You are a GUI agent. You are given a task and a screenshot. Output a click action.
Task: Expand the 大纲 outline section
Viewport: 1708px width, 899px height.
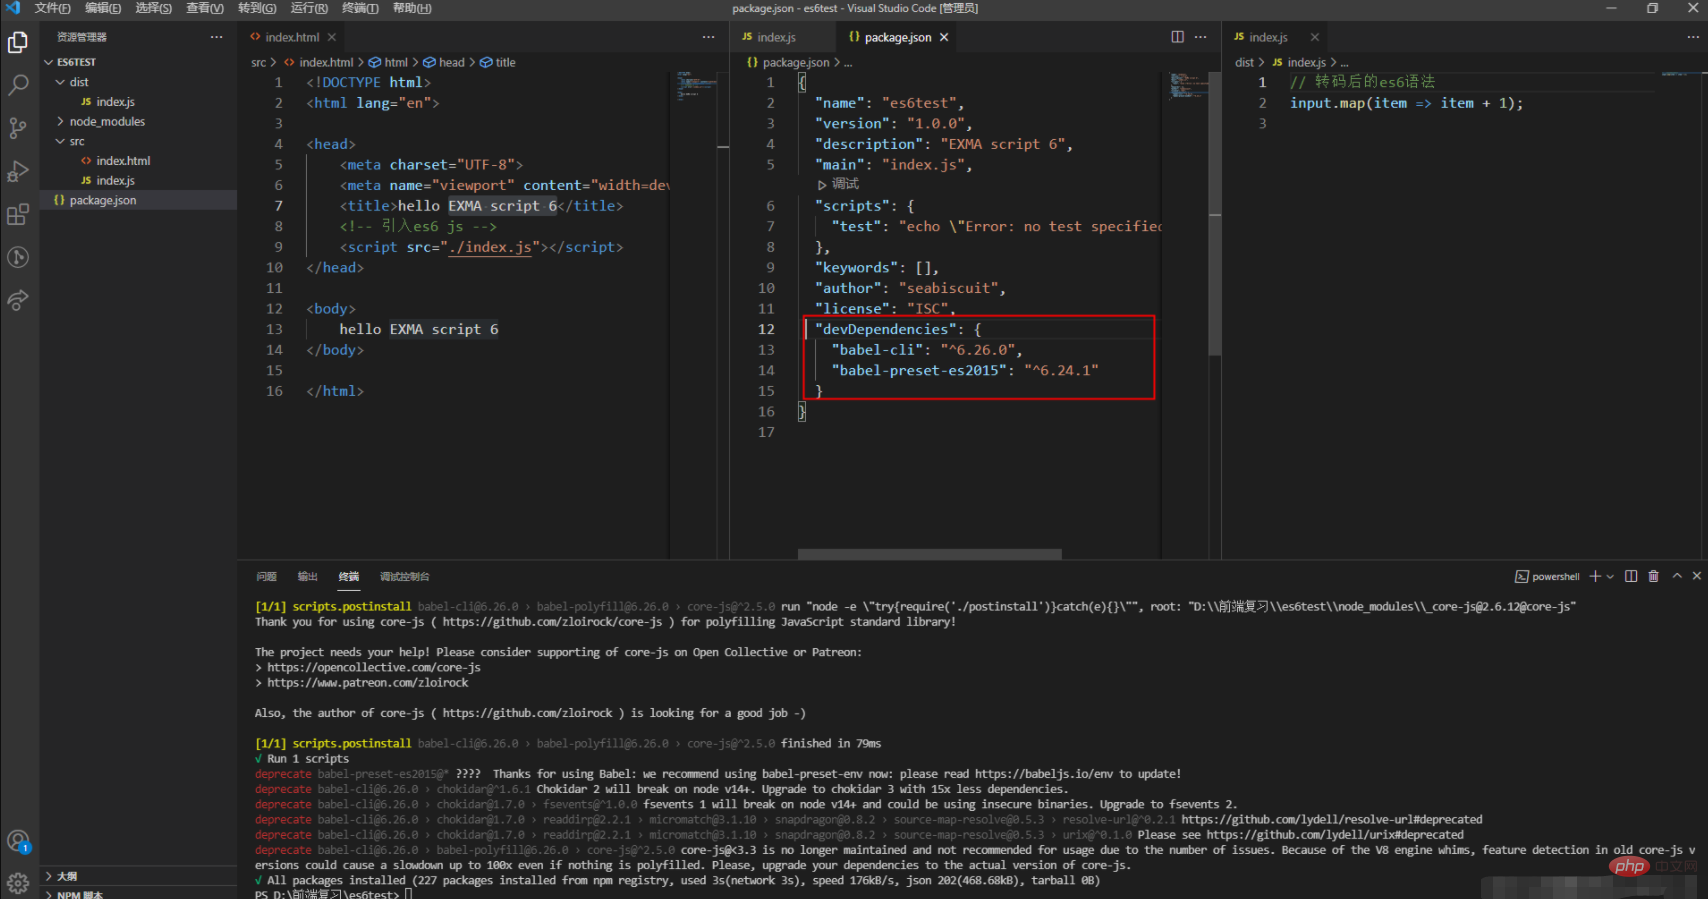(x=67, y=876)
